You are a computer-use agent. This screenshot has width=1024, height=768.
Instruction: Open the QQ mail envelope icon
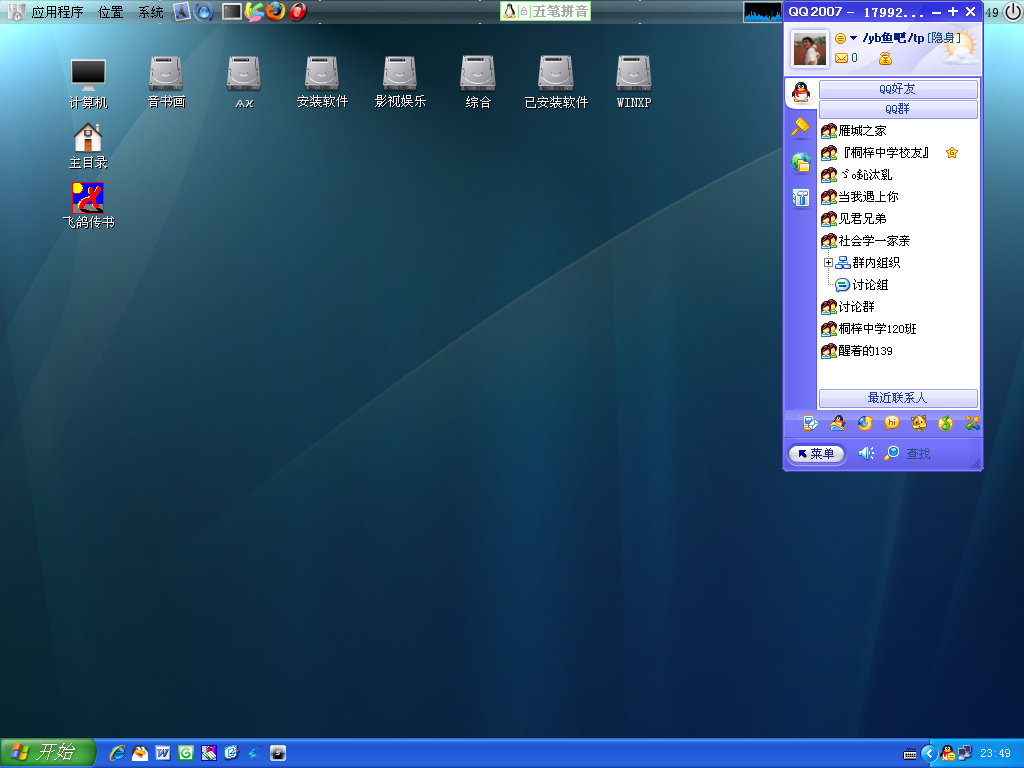pos(841,59)
